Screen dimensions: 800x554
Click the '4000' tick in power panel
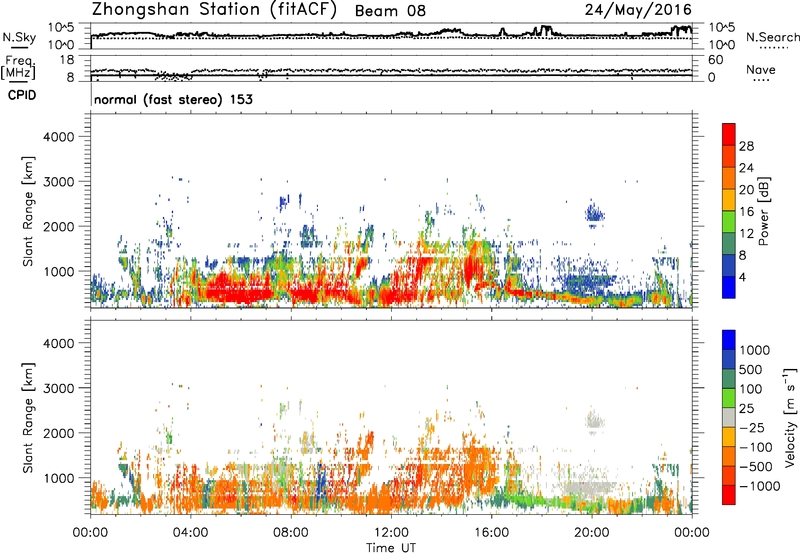58,137
